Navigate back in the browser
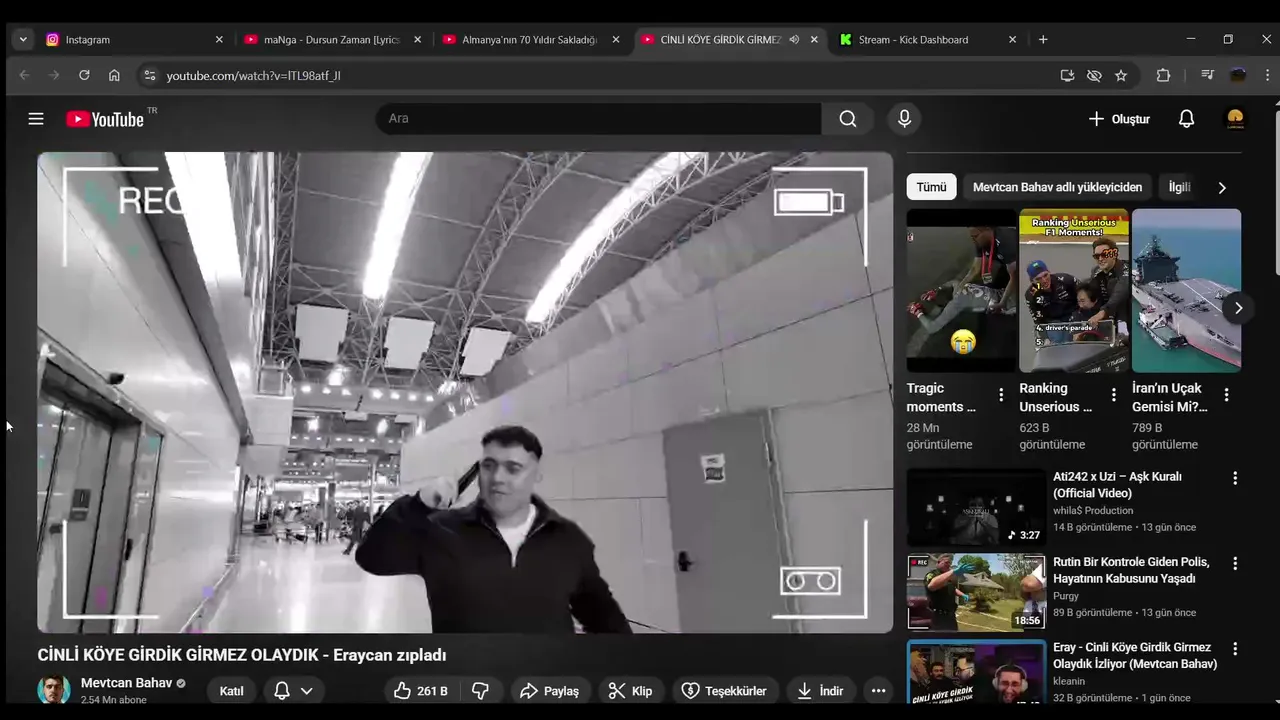 (x=24, y=75)
